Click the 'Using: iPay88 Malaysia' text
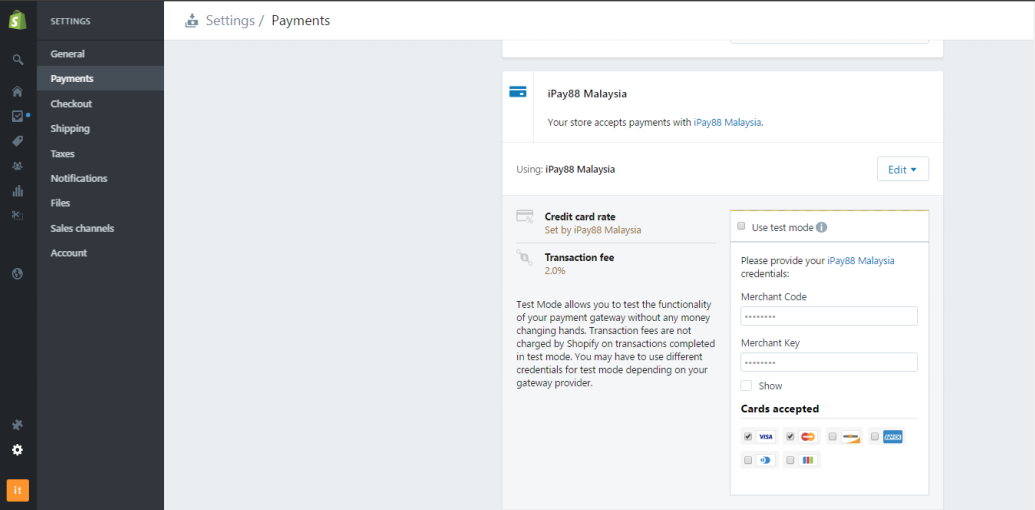Screen dimensions: 1035x510 566,169
